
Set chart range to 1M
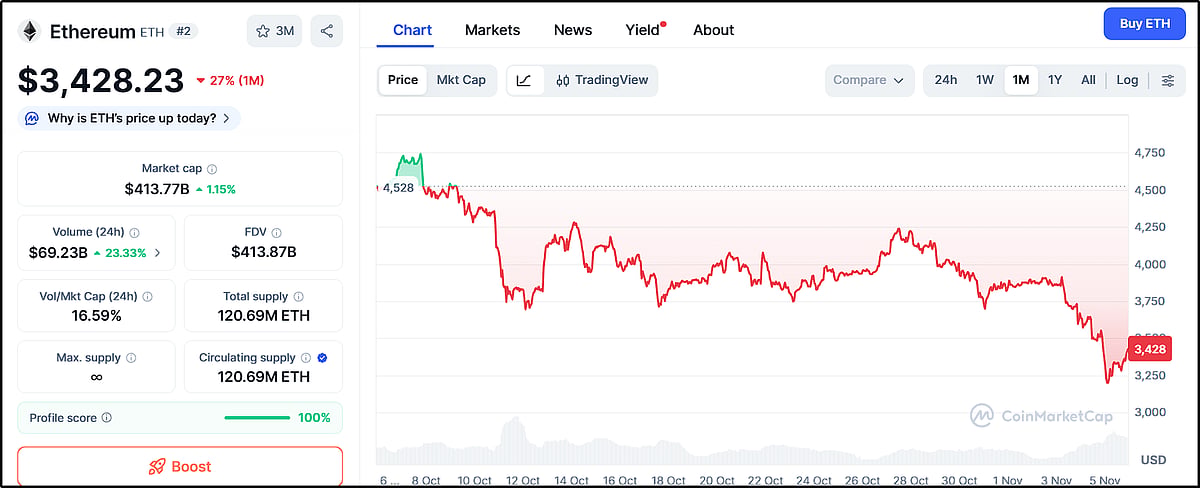1021,80
